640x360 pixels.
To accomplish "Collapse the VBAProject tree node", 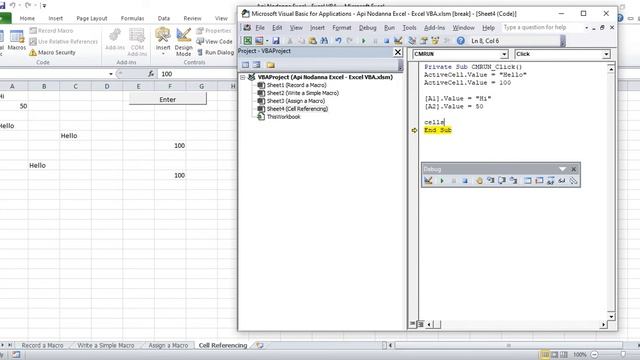I will coord(242,77).
